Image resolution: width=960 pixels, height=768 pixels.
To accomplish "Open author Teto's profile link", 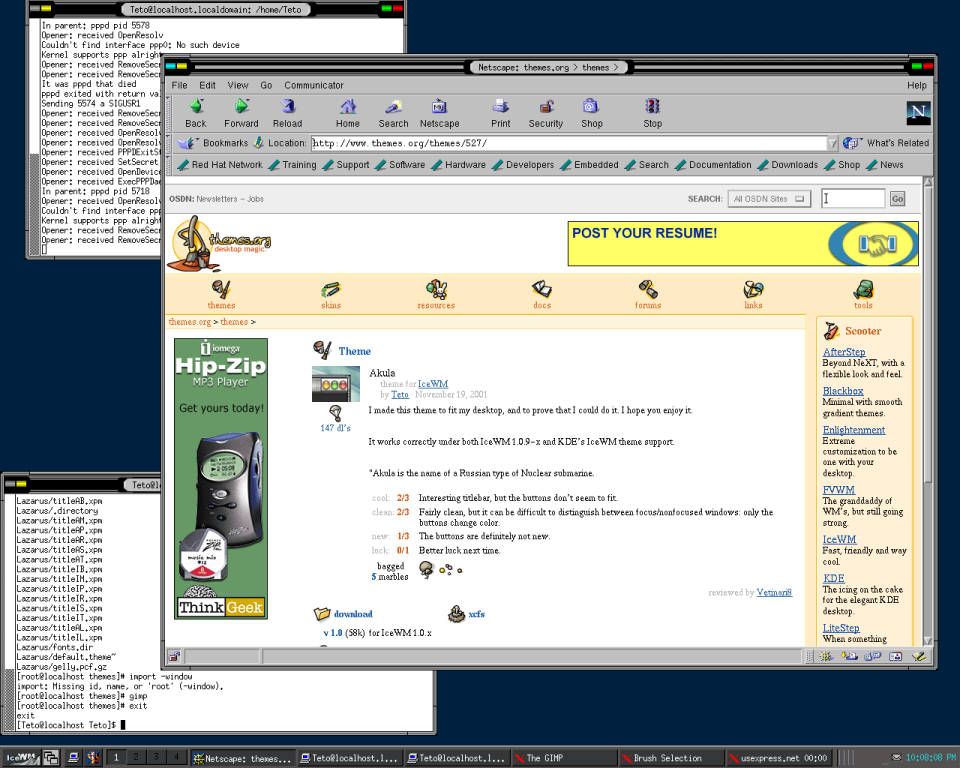I will 400,394.
